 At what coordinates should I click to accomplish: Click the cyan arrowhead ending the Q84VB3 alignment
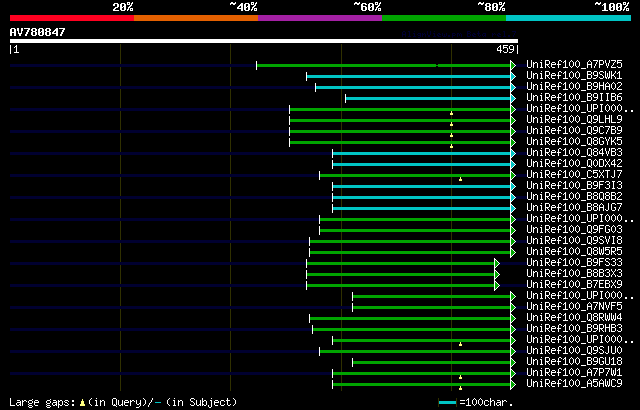tap(513, 153)
